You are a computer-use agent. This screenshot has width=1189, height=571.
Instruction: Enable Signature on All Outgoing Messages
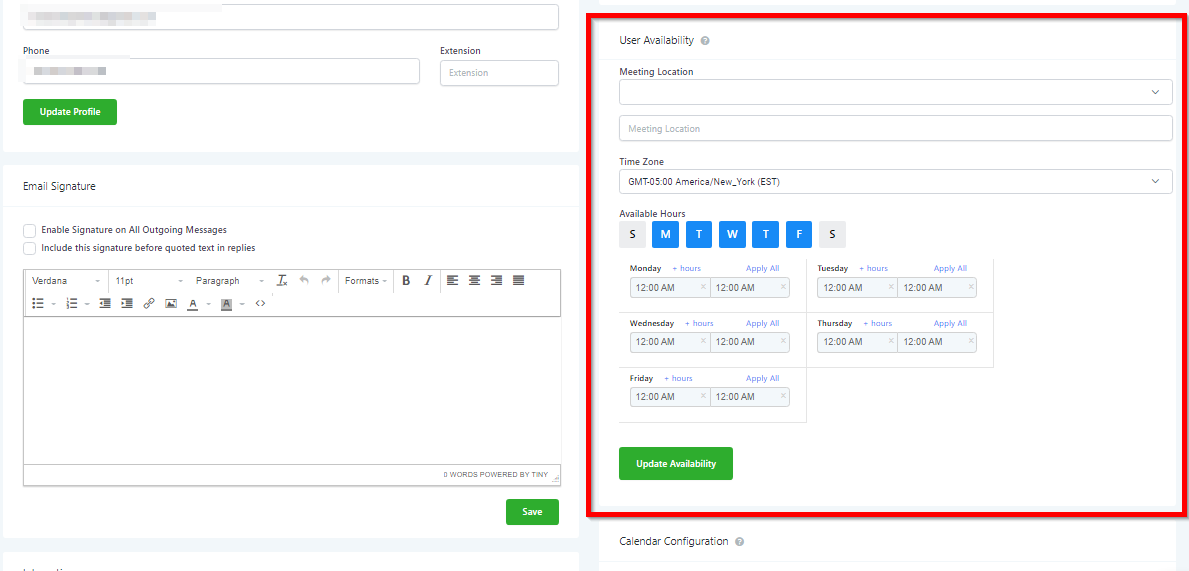point(30,230)
